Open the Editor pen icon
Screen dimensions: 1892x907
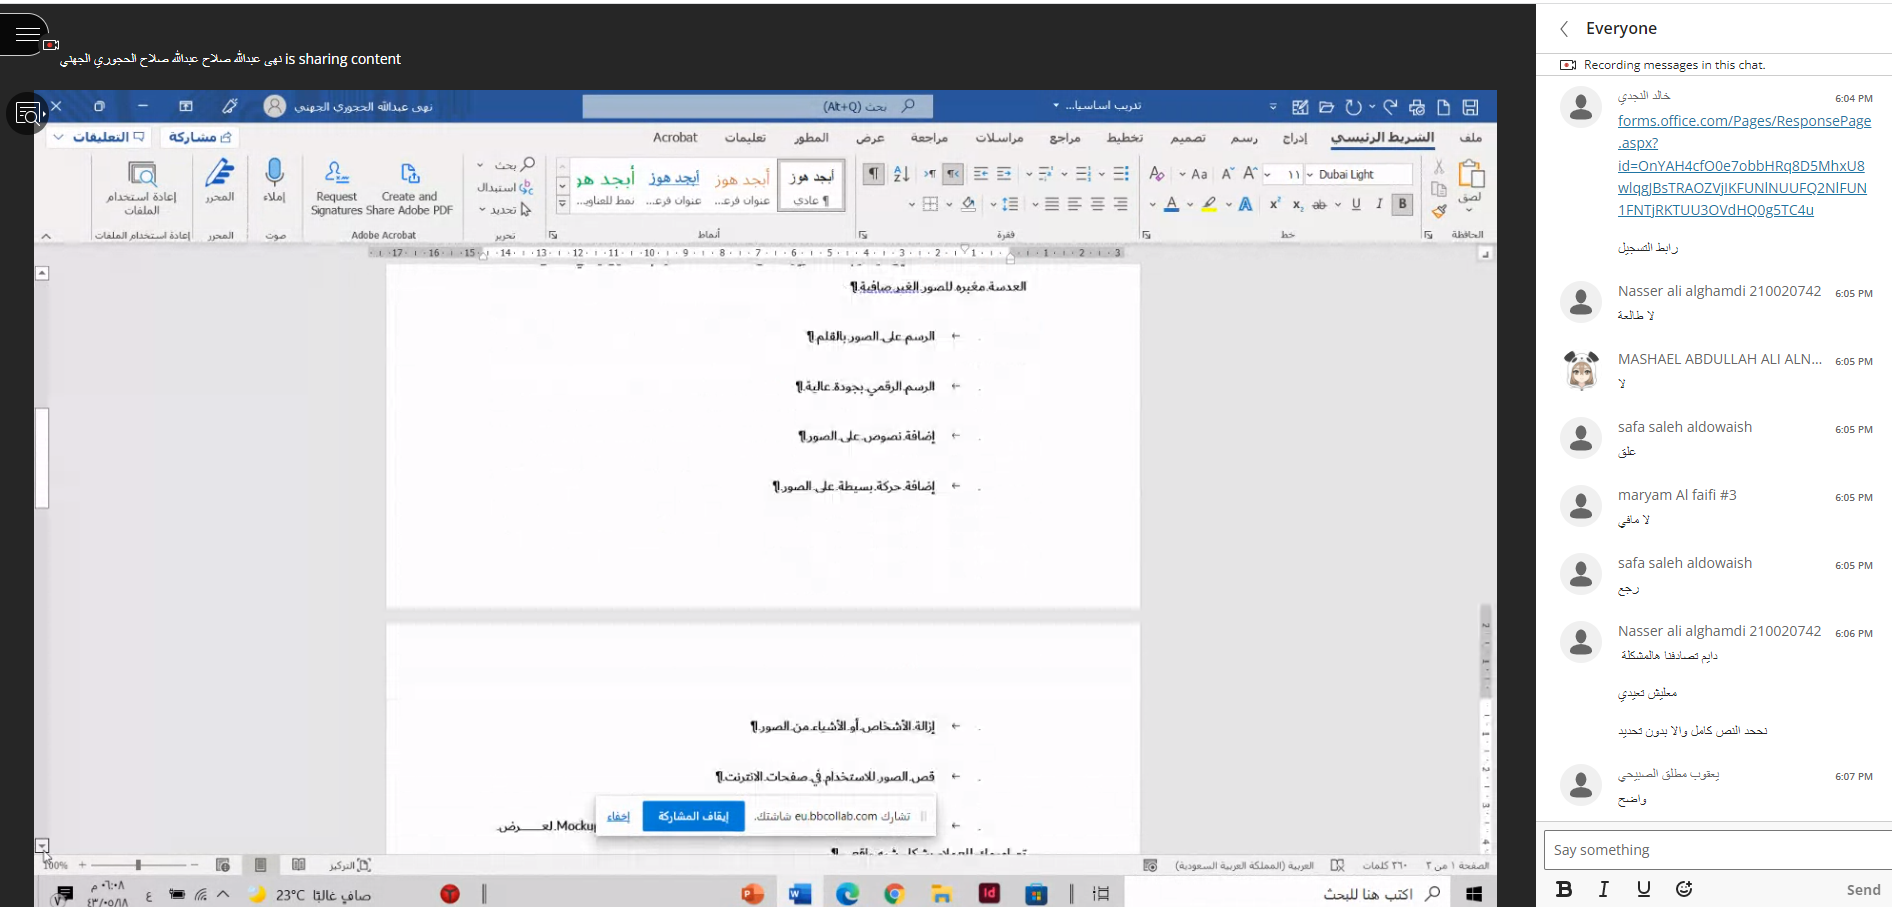pos(219,172)
